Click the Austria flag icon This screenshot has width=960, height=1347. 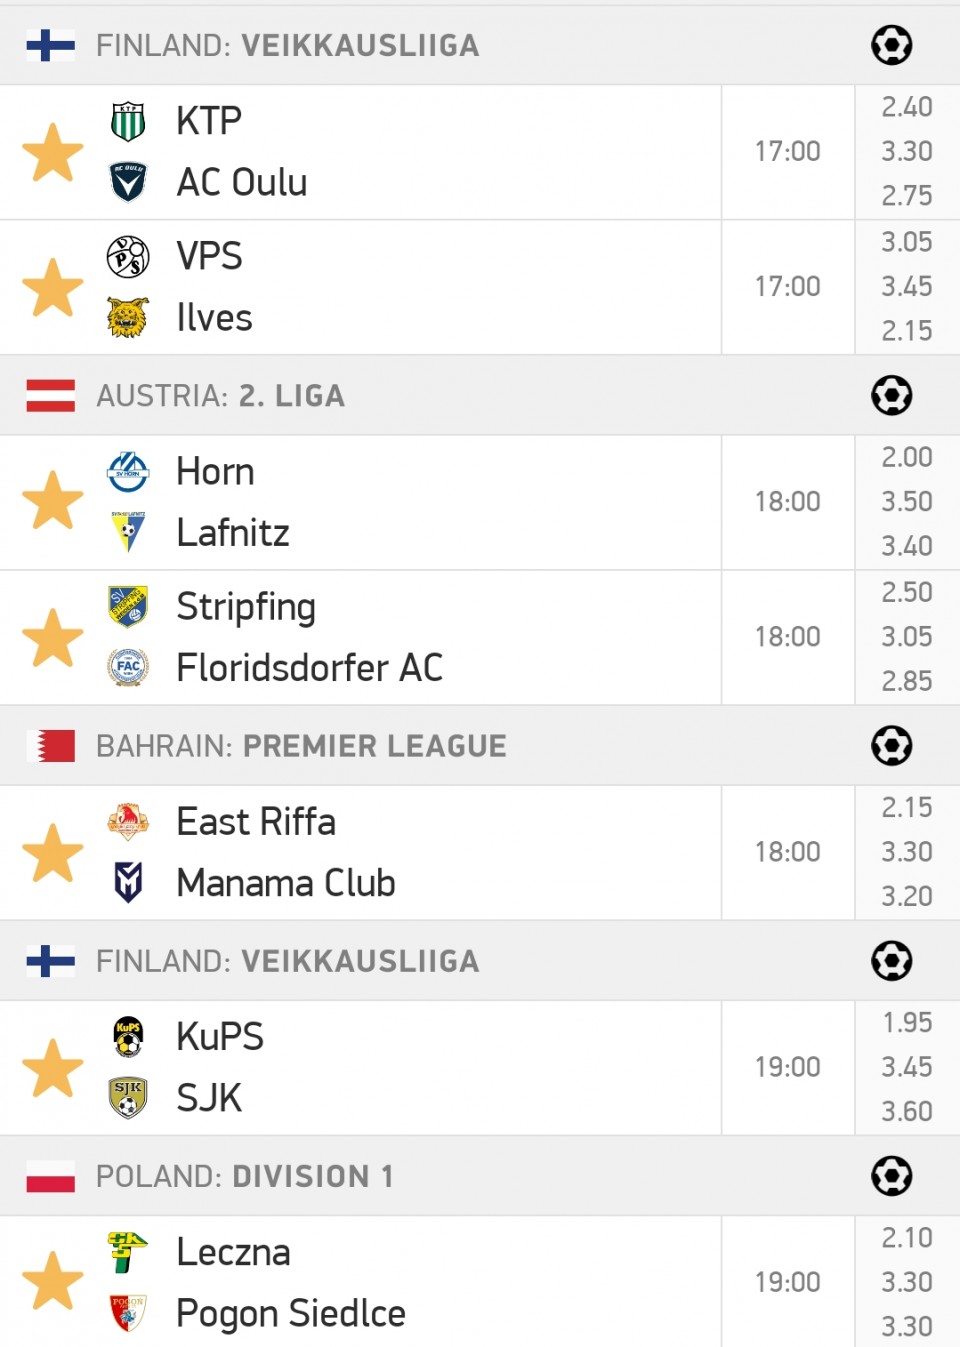tap(51, 396)
